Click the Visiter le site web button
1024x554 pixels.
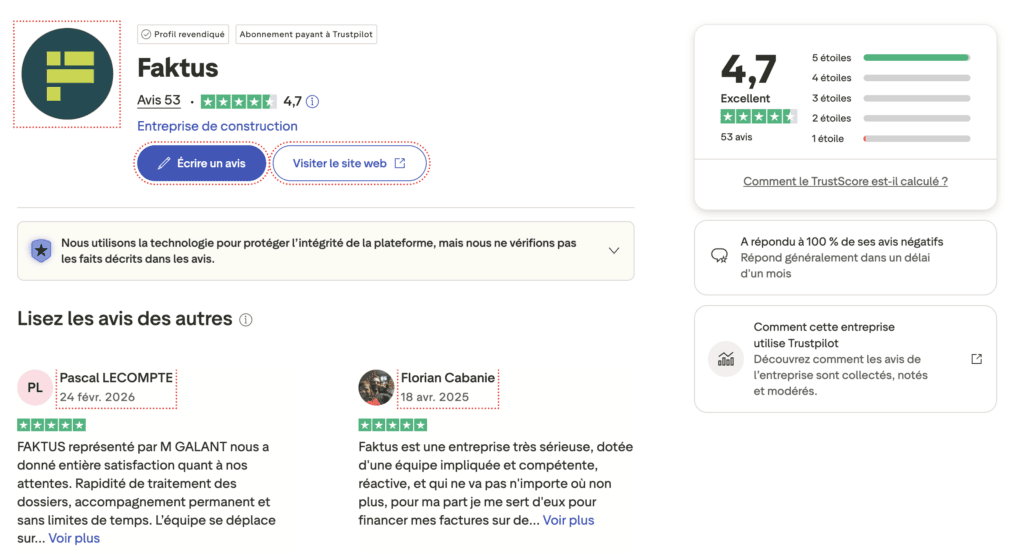click(x=349, y=163)
